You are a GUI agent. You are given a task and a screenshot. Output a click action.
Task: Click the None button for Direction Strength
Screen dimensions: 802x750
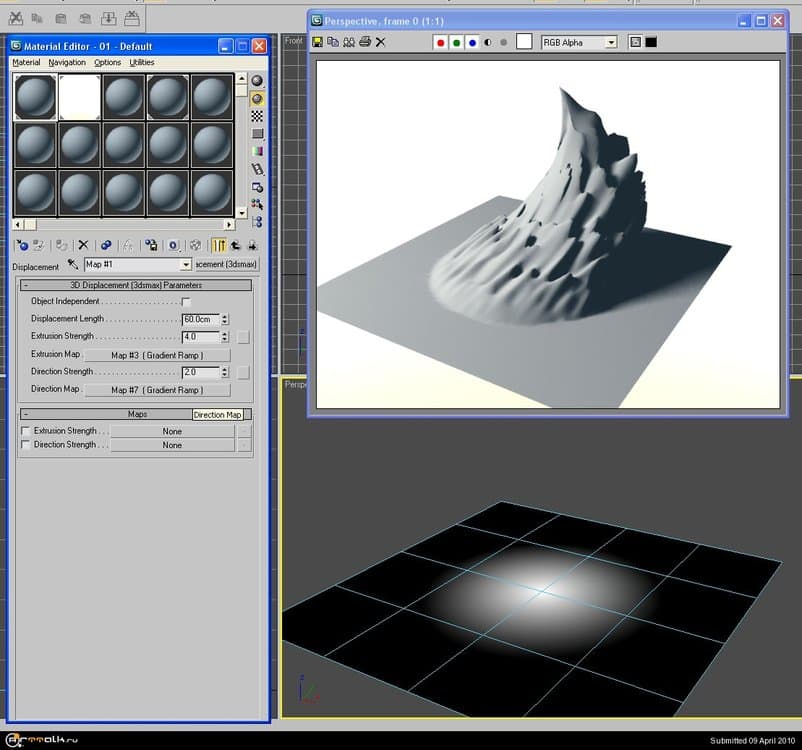click(x=172, y=445)
